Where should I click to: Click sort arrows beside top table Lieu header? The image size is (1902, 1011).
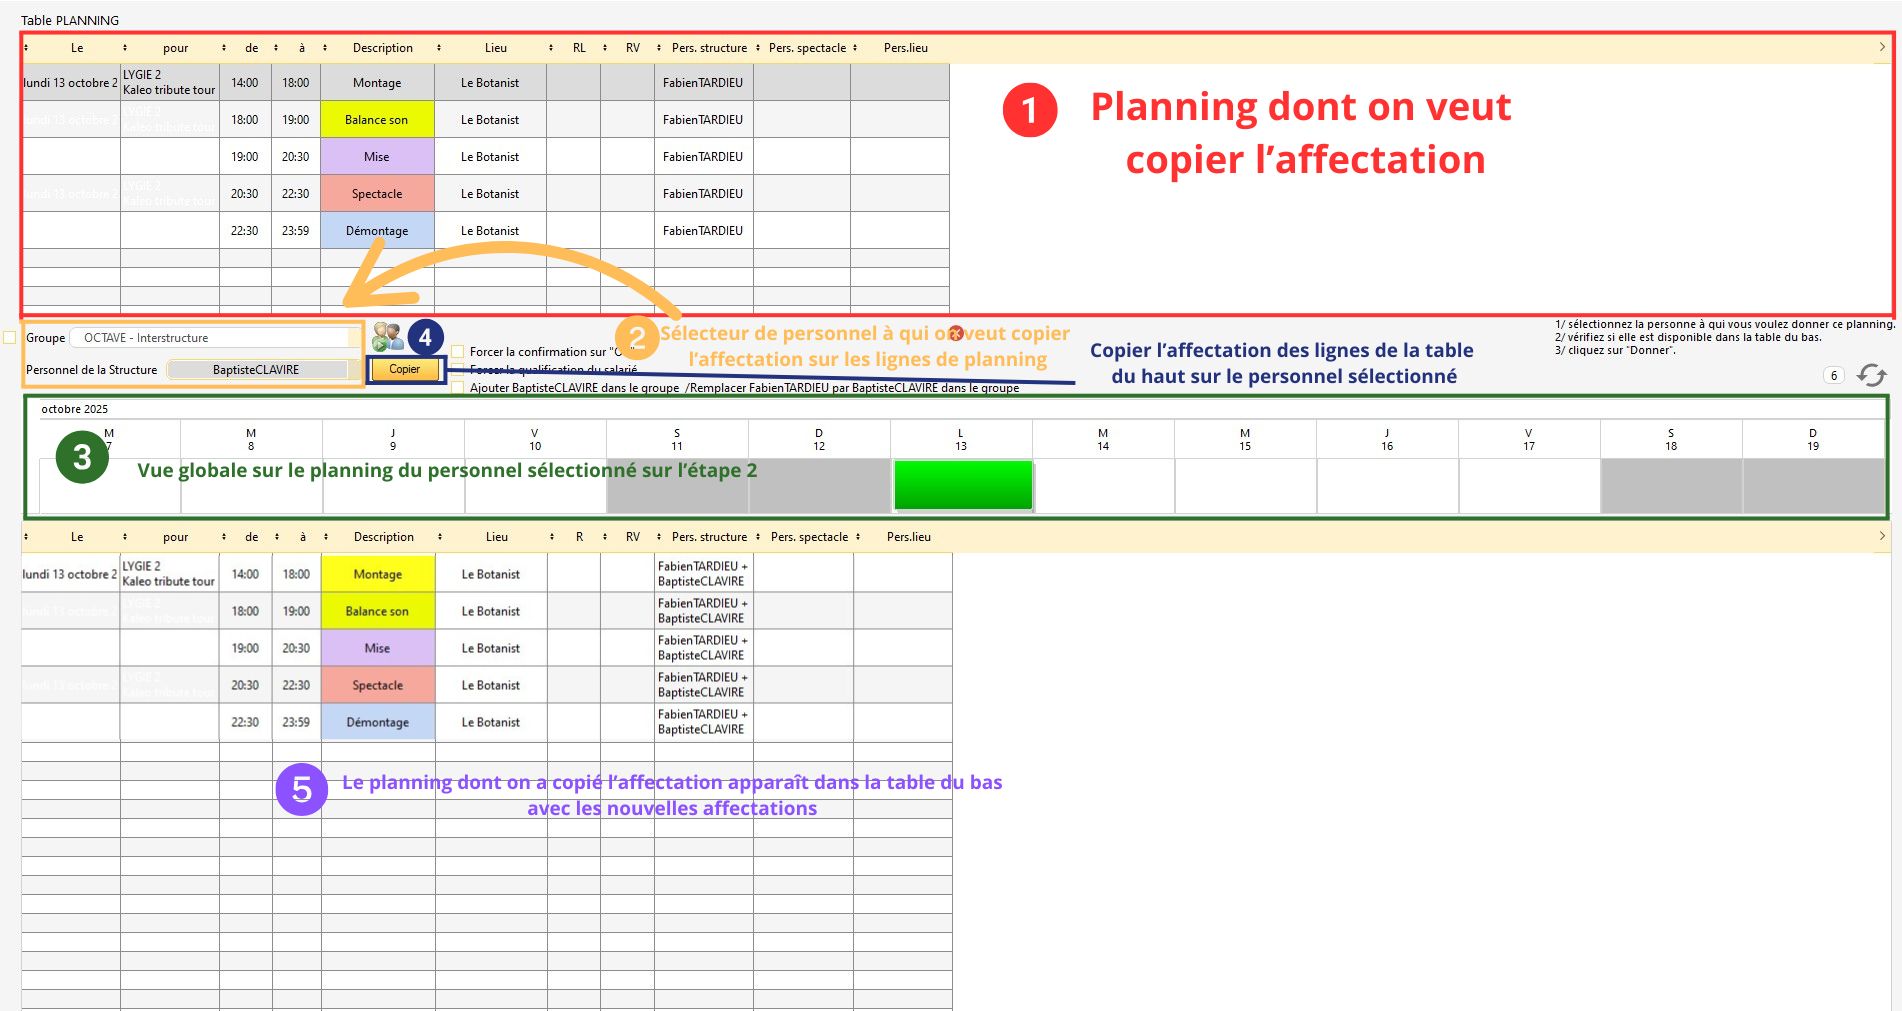[551, 48]
